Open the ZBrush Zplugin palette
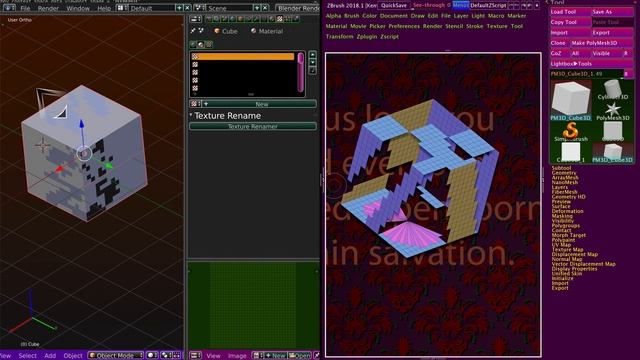 tap(367, 36)
